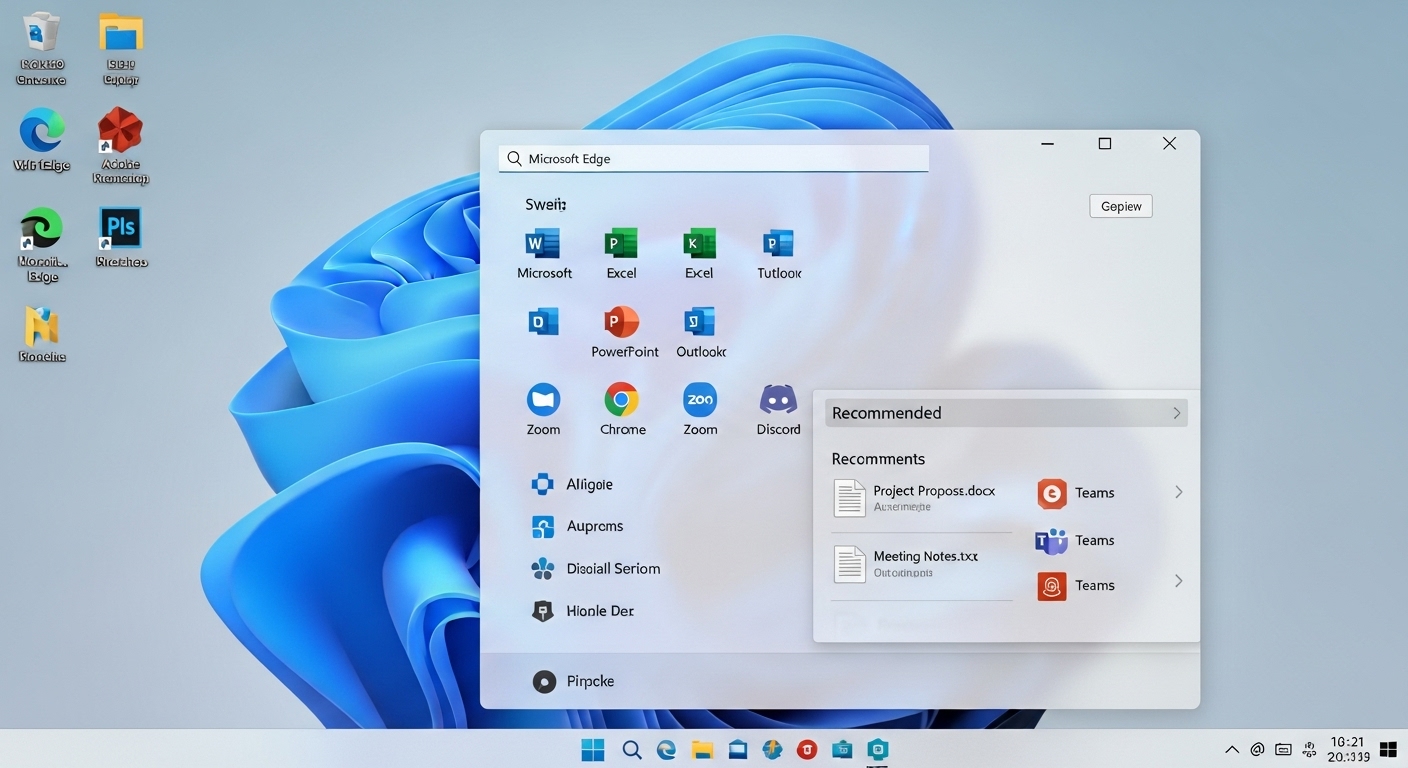Select the blue Edge desktop shortcut
Screen dimensions: 1408x768
point(41,140)
